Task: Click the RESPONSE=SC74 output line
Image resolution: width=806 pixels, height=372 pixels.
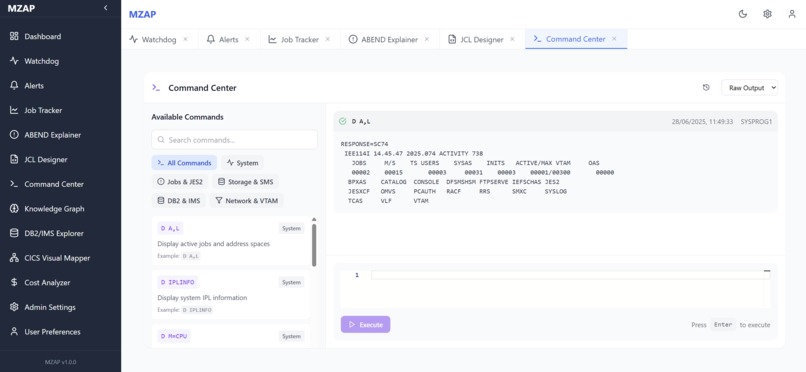Action: click(364, 144)
